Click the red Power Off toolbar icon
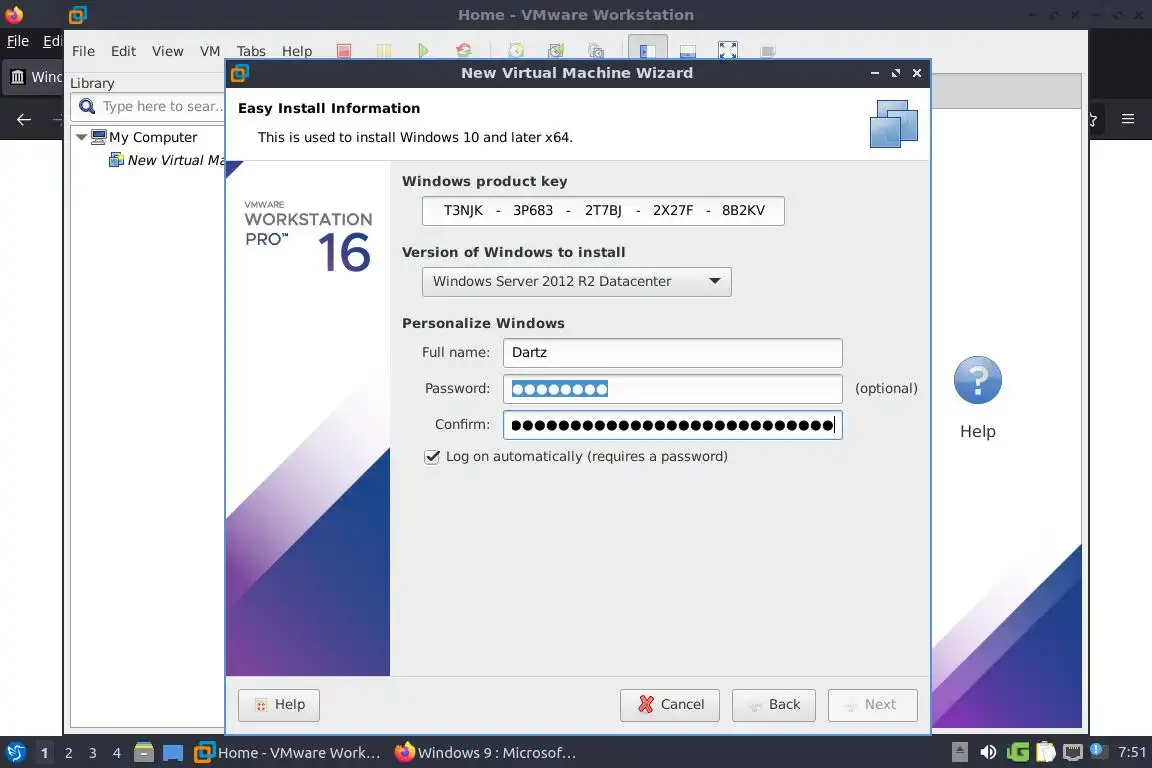1152x768 pixels. 344,51
